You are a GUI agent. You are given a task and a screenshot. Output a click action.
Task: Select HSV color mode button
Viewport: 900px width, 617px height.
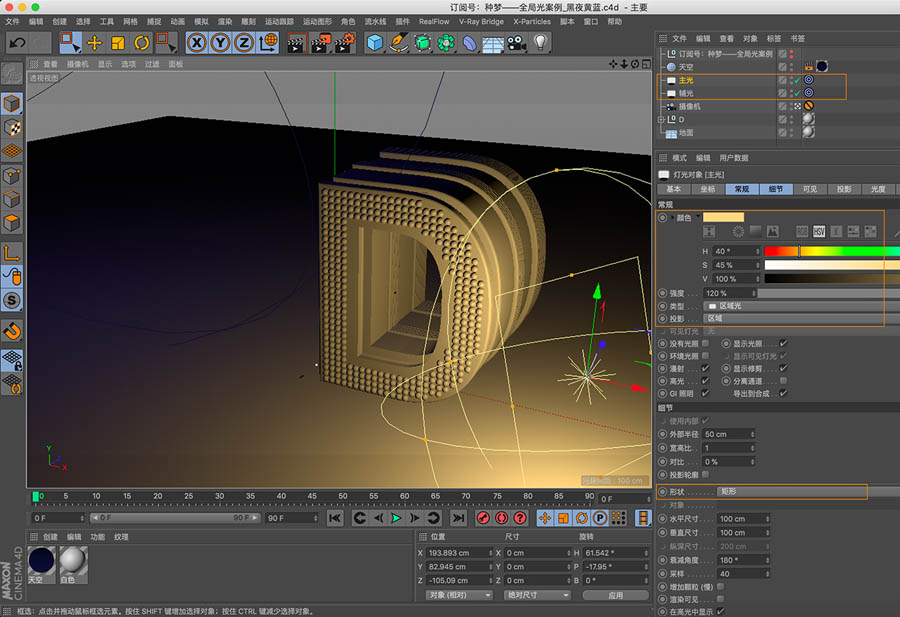pyautogui.click(x=819, y=231)
